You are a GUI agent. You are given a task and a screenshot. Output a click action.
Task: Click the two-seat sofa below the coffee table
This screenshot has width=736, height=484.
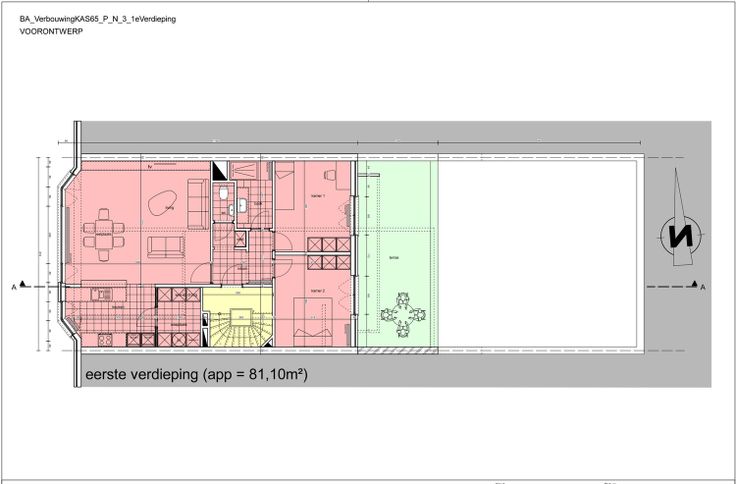[165, 246]
